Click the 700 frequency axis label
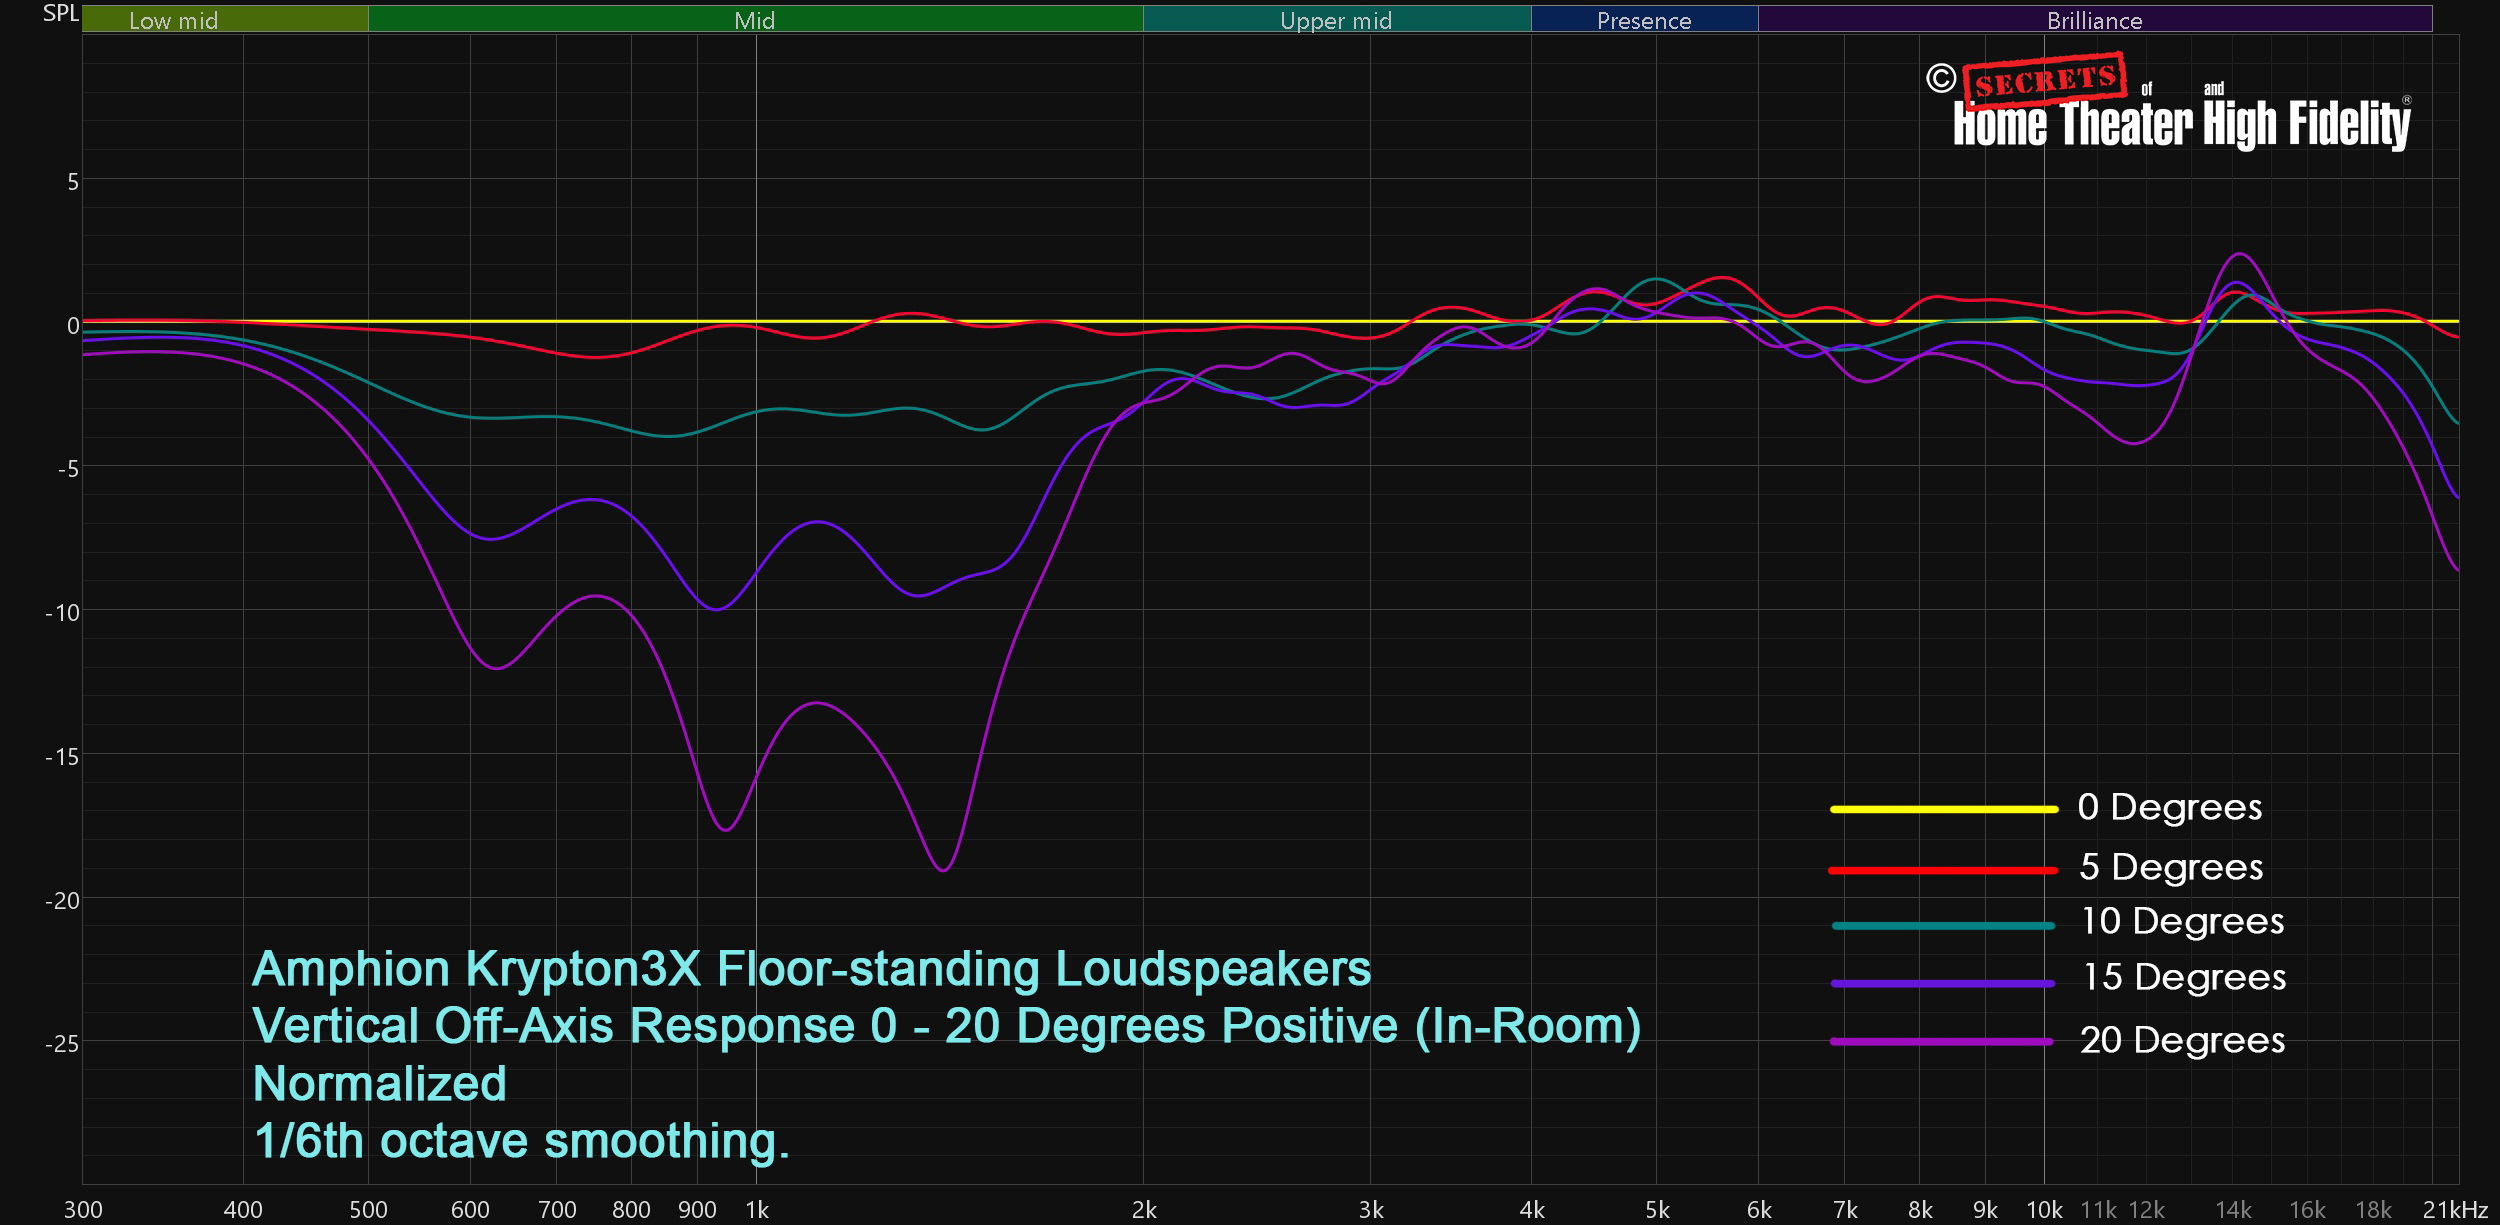The width and height of the screenshot is (2500, 1225). (x=557, y=1210)
